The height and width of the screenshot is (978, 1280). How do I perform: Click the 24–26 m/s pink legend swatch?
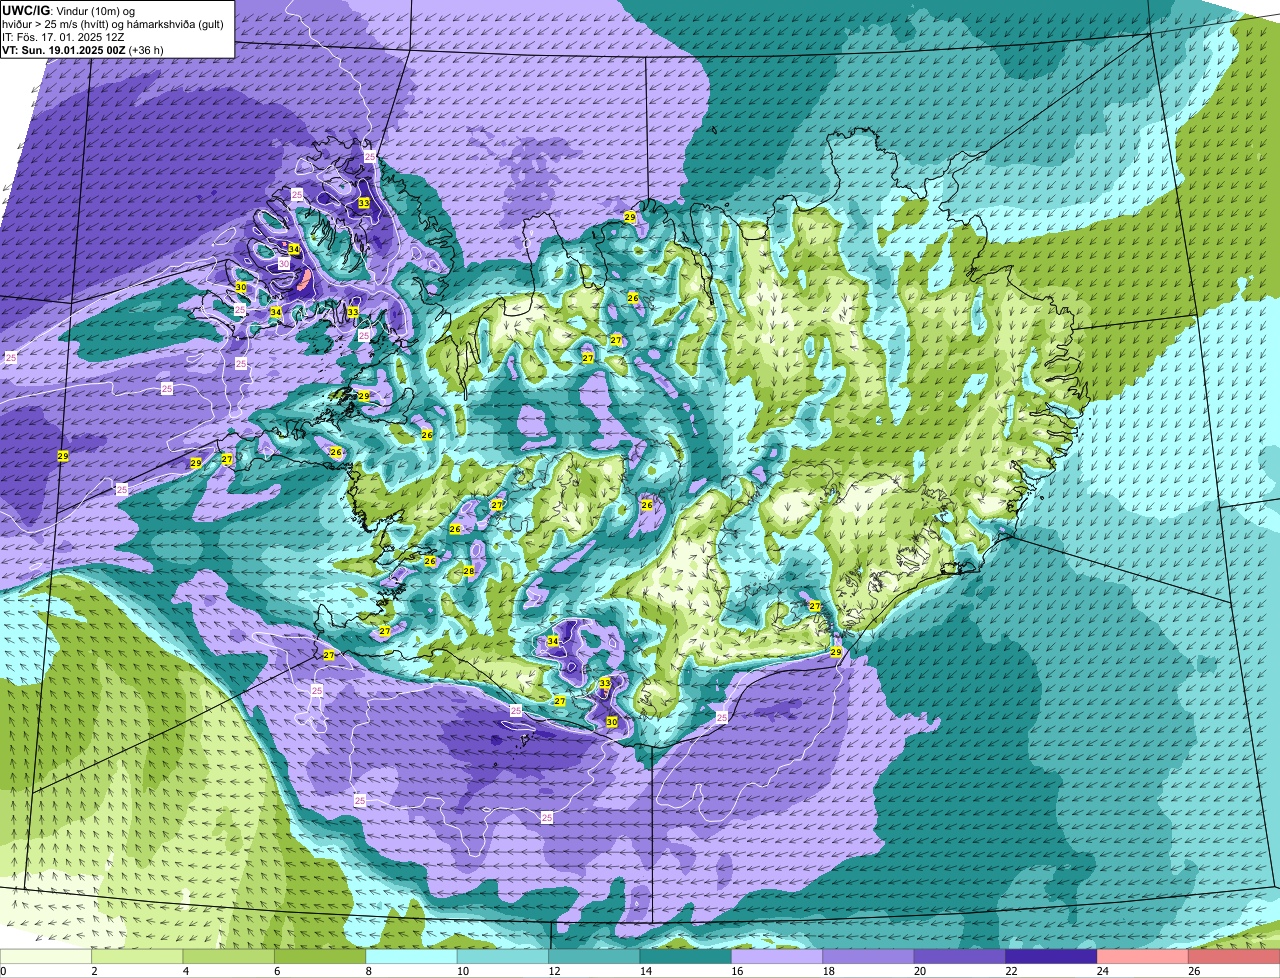(x=1143, y=956)
